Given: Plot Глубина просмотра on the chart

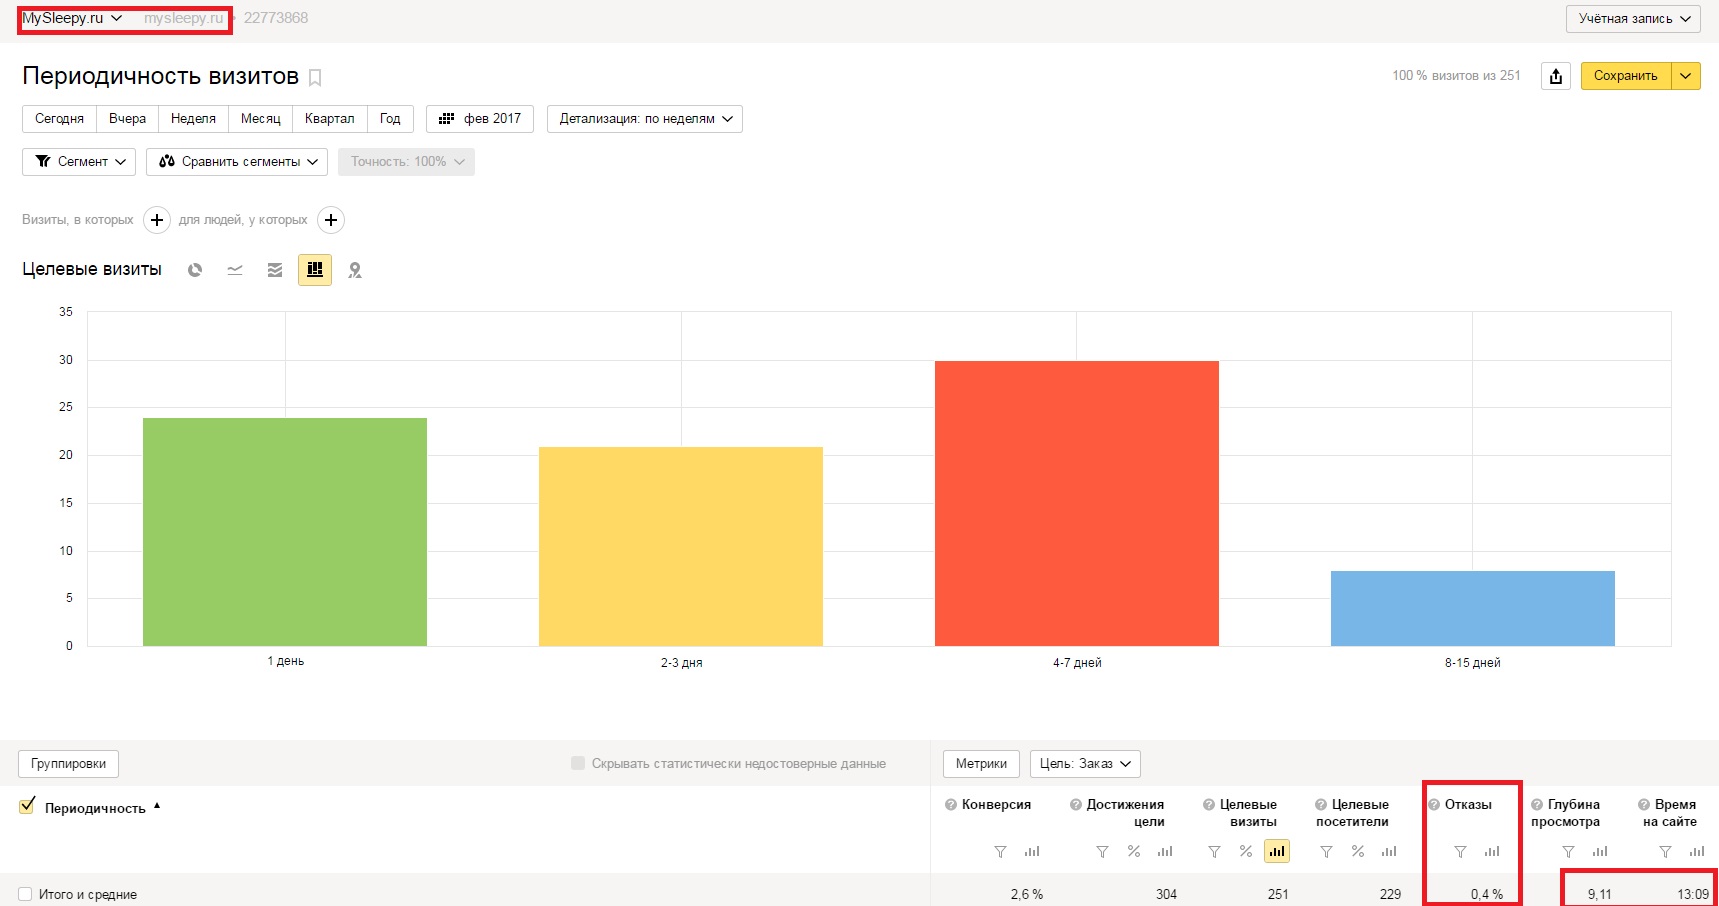Looking at the screenshot, I should click(x=1600, y=852).
